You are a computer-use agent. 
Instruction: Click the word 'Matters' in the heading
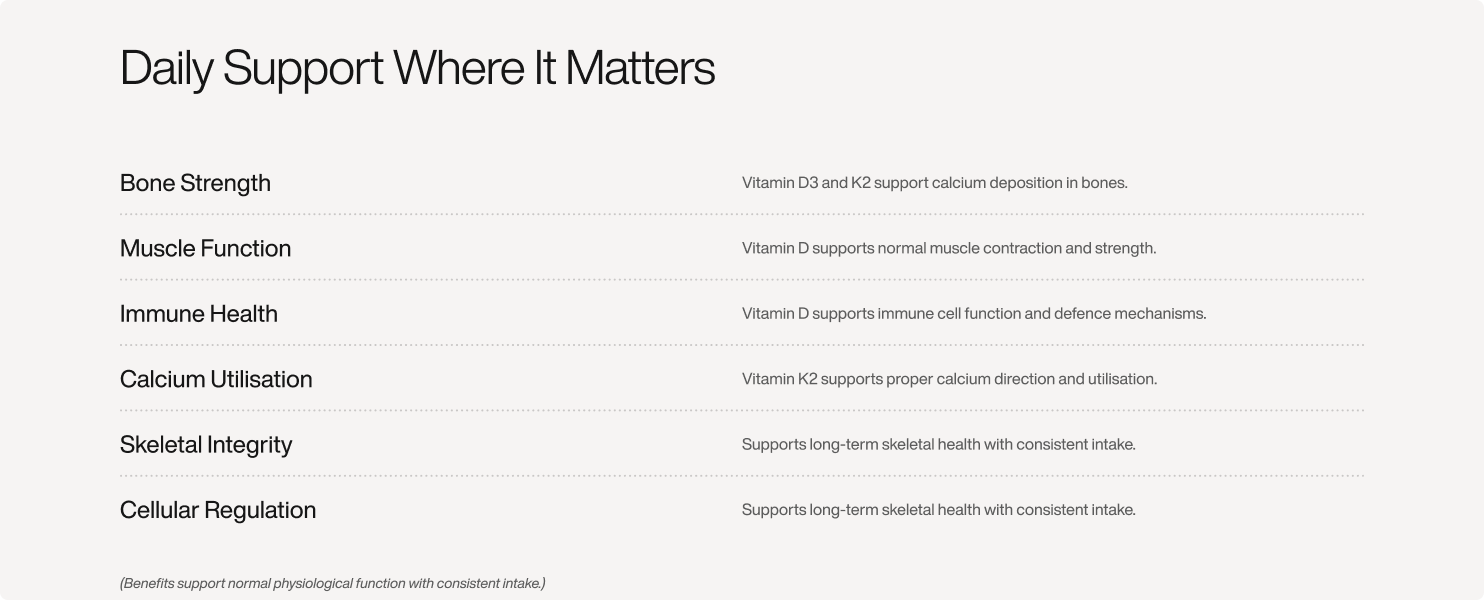[640, 68]
